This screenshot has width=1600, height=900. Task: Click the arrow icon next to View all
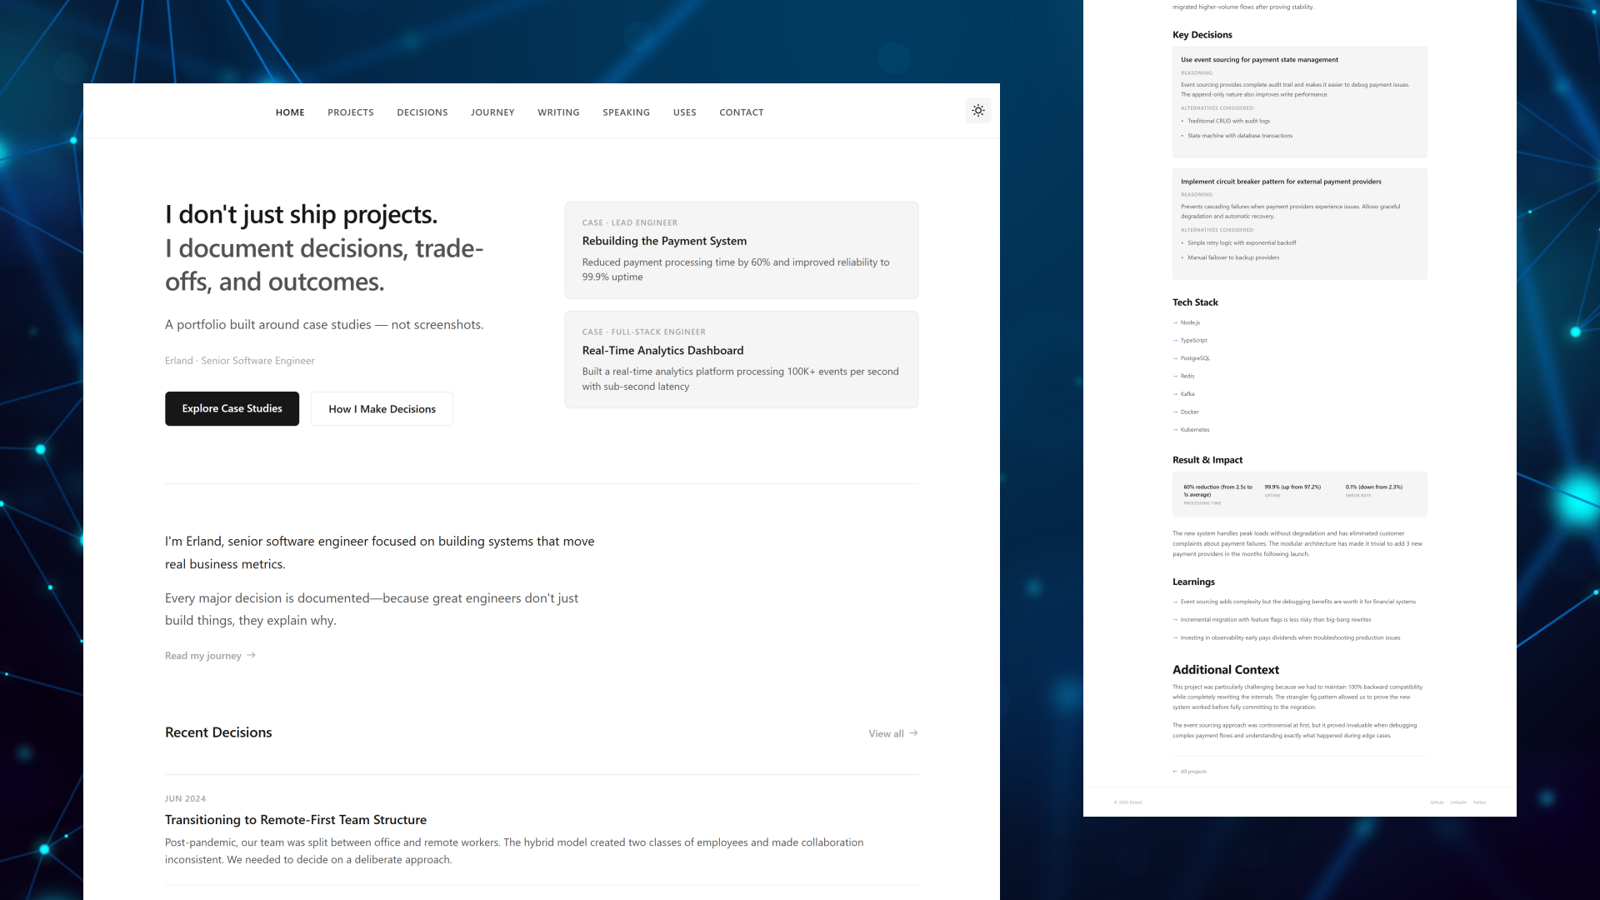(x=913, y=733)
